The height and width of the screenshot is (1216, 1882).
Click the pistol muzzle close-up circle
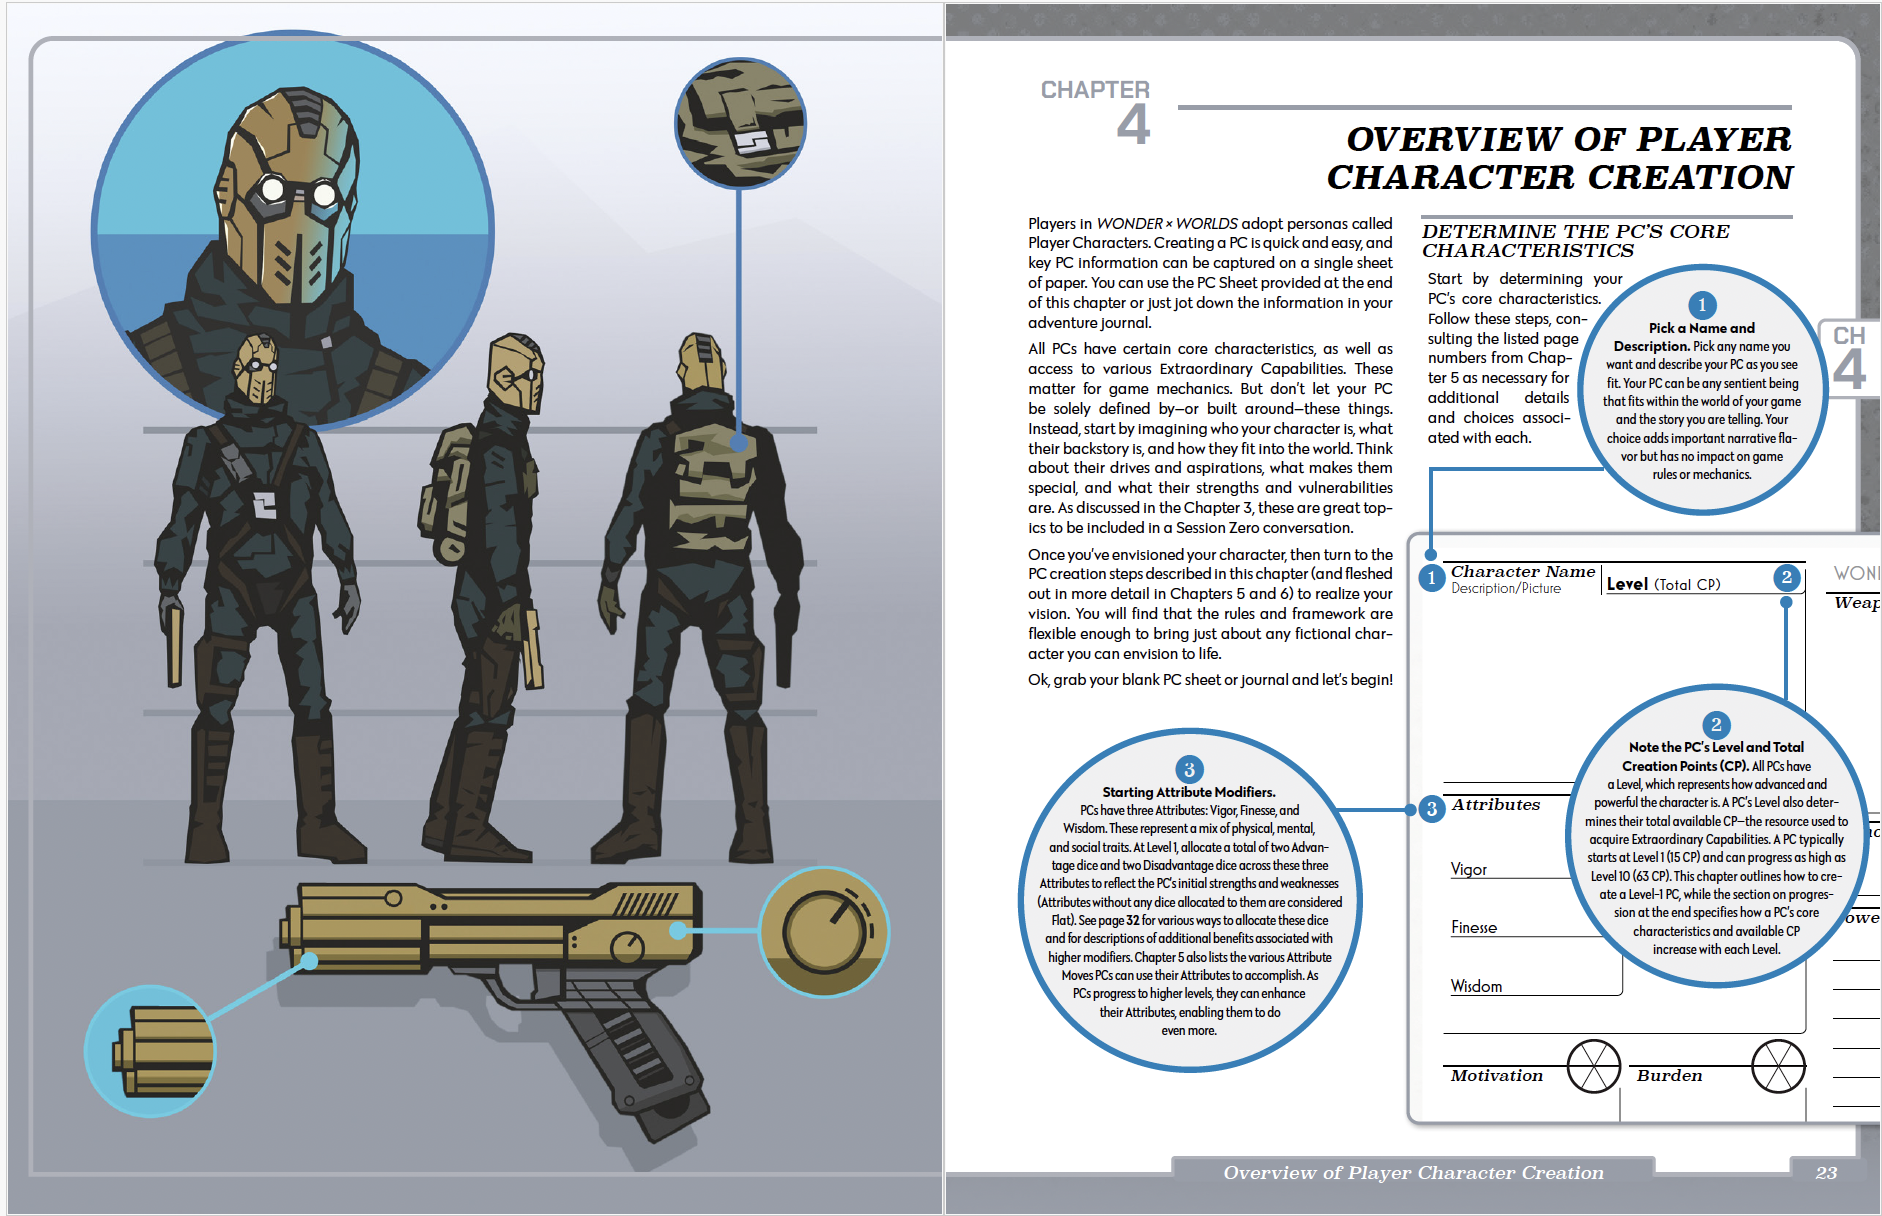[151, 1050]
